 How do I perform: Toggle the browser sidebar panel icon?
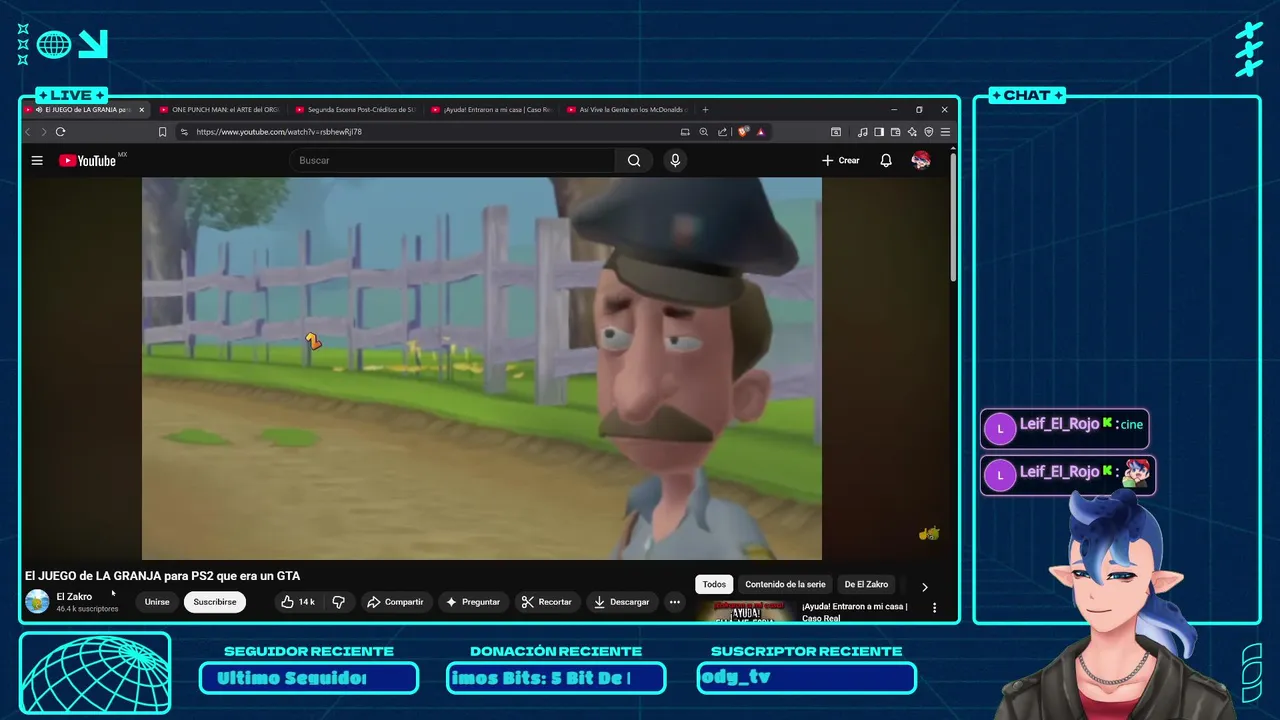point(879,132)
